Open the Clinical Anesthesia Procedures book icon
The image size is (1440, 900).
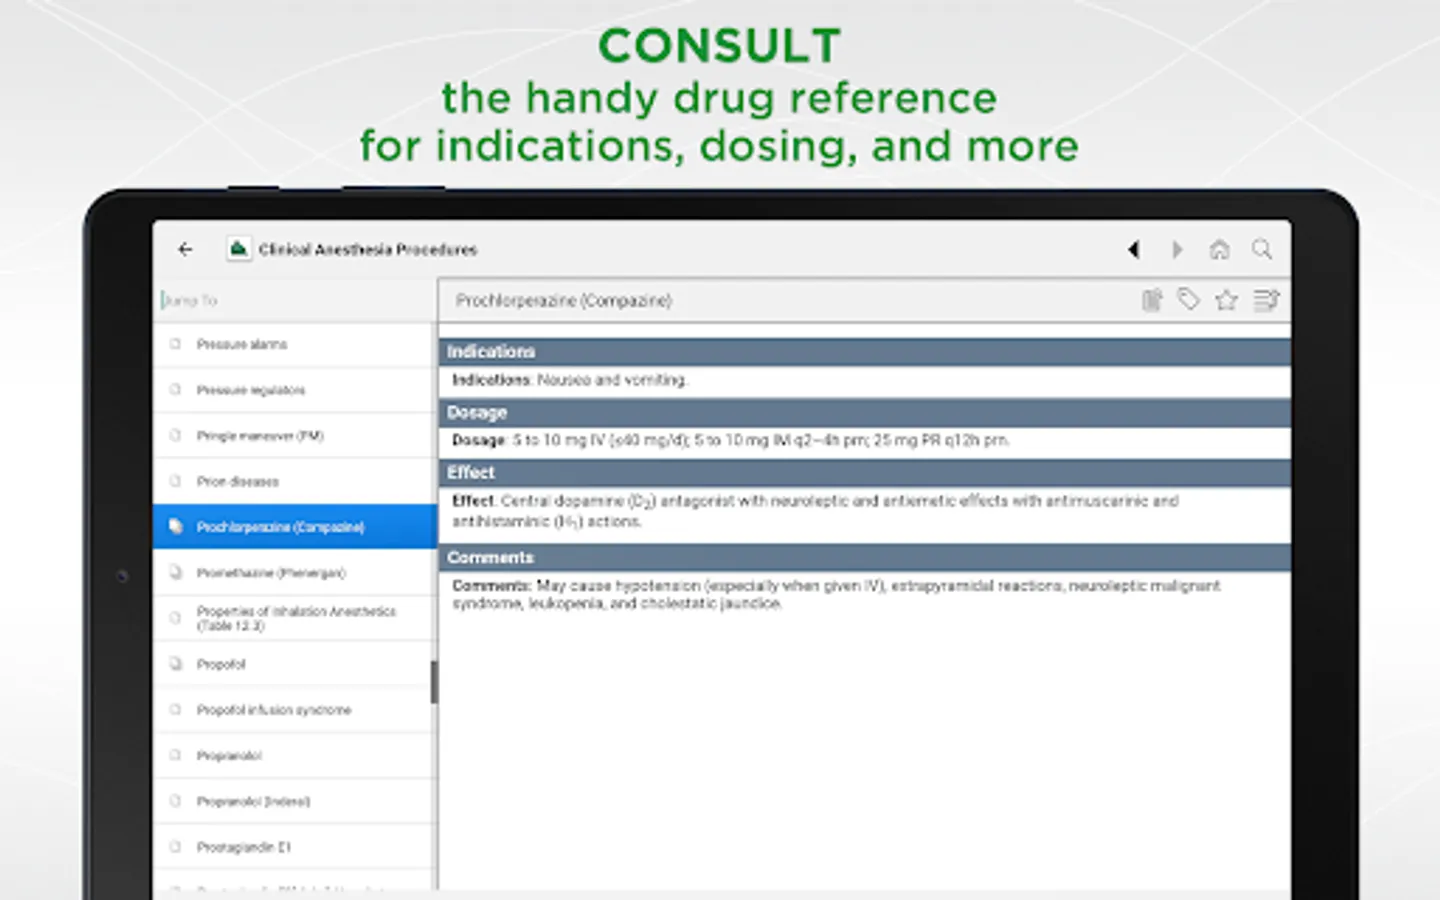click(x=238, y=249)
